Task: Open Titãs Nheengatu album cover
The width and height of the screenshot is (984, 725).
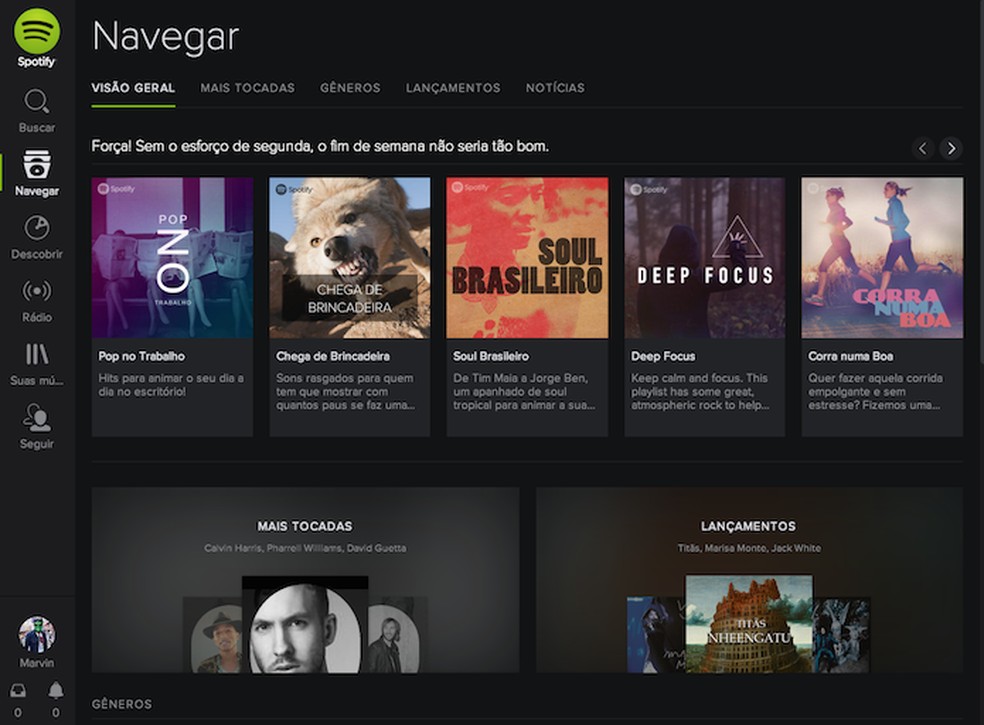Action: (x=749, y=624)
